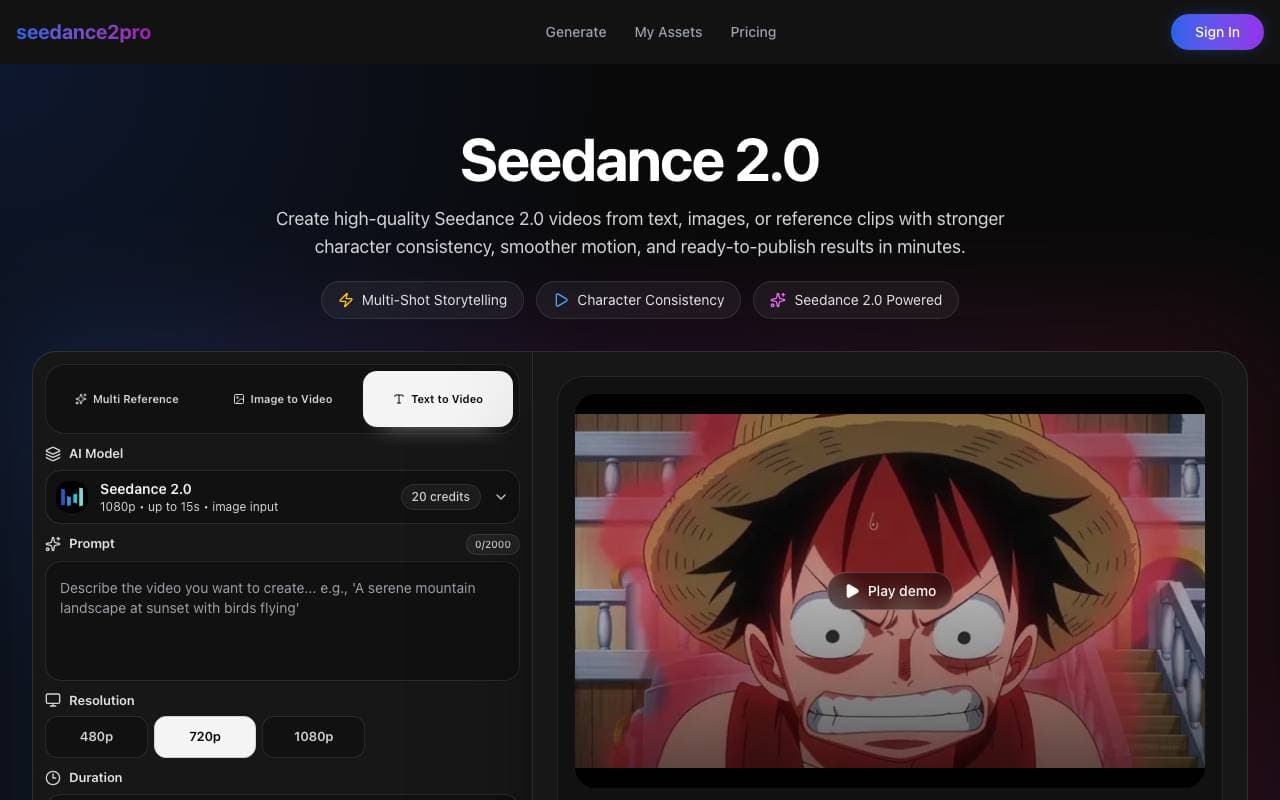Click the Play demo button

click(890, 591)
